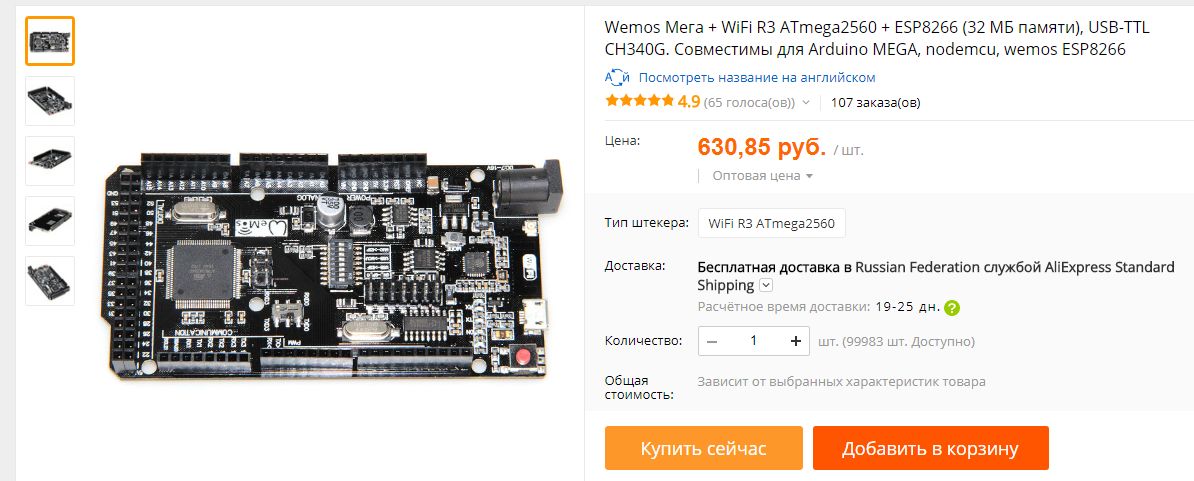Open Посмотреть название на английском link
The width and height of the screenshot is (1194, 481).
click(x=757, y=78)
